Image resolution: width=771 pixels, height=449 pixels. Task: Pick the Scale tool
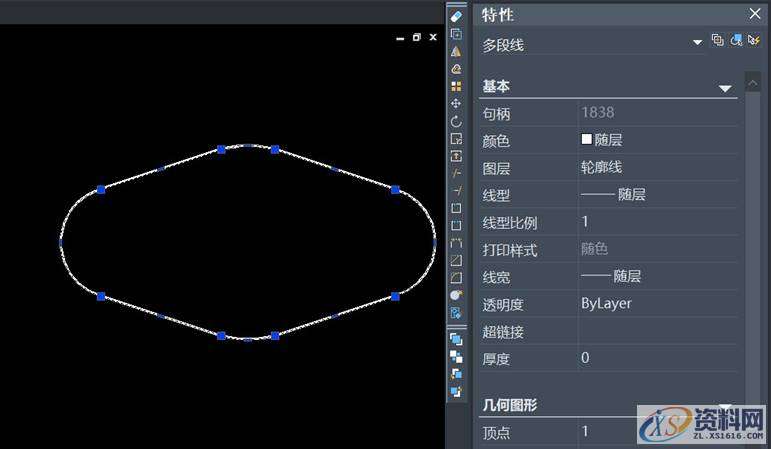[x=456, y=139]
